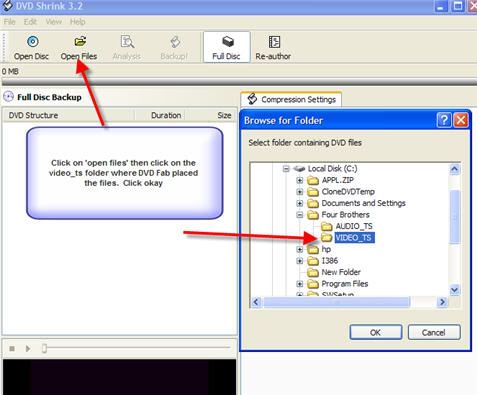The width and height of the screenshot is (477, 395).
Task: Click Cancel in Browse for Folder
Action: coord(434,332)
